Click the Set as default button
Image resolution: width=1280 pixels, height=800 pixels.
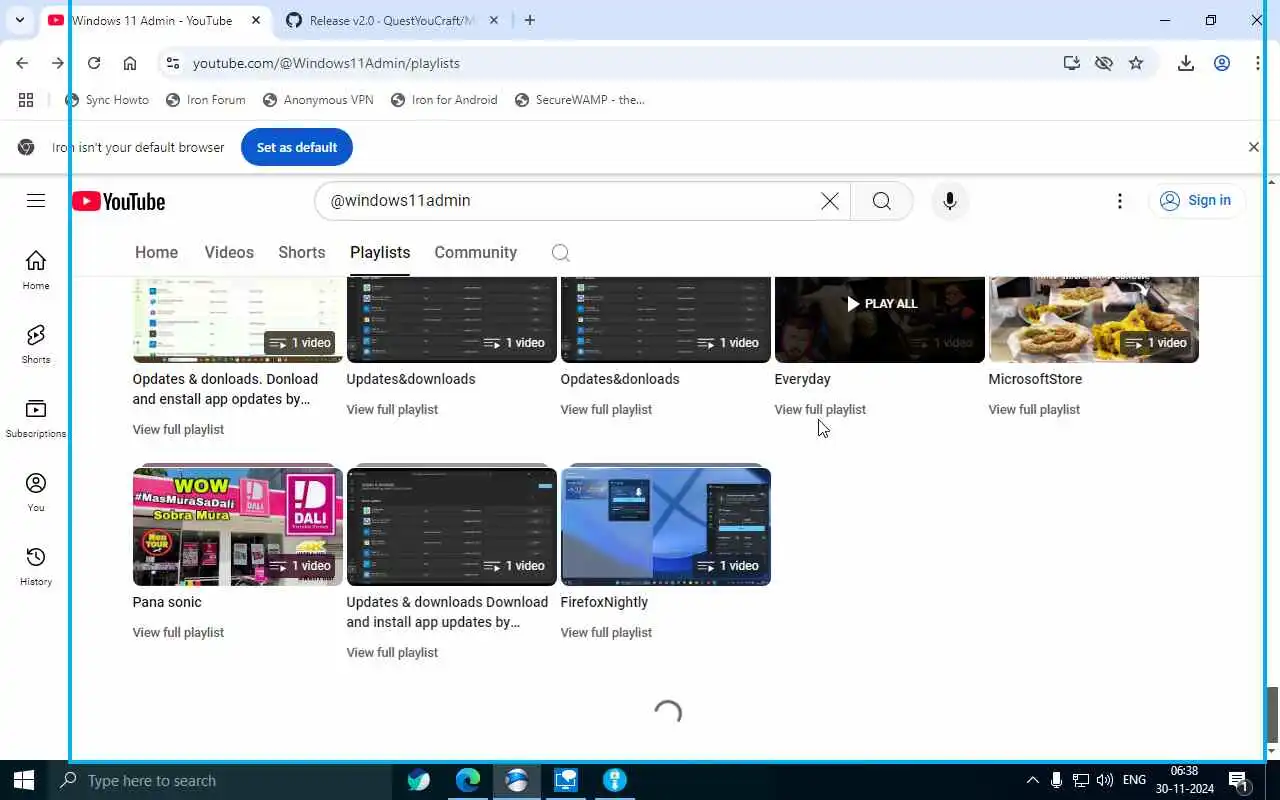[x=297, y=147]
